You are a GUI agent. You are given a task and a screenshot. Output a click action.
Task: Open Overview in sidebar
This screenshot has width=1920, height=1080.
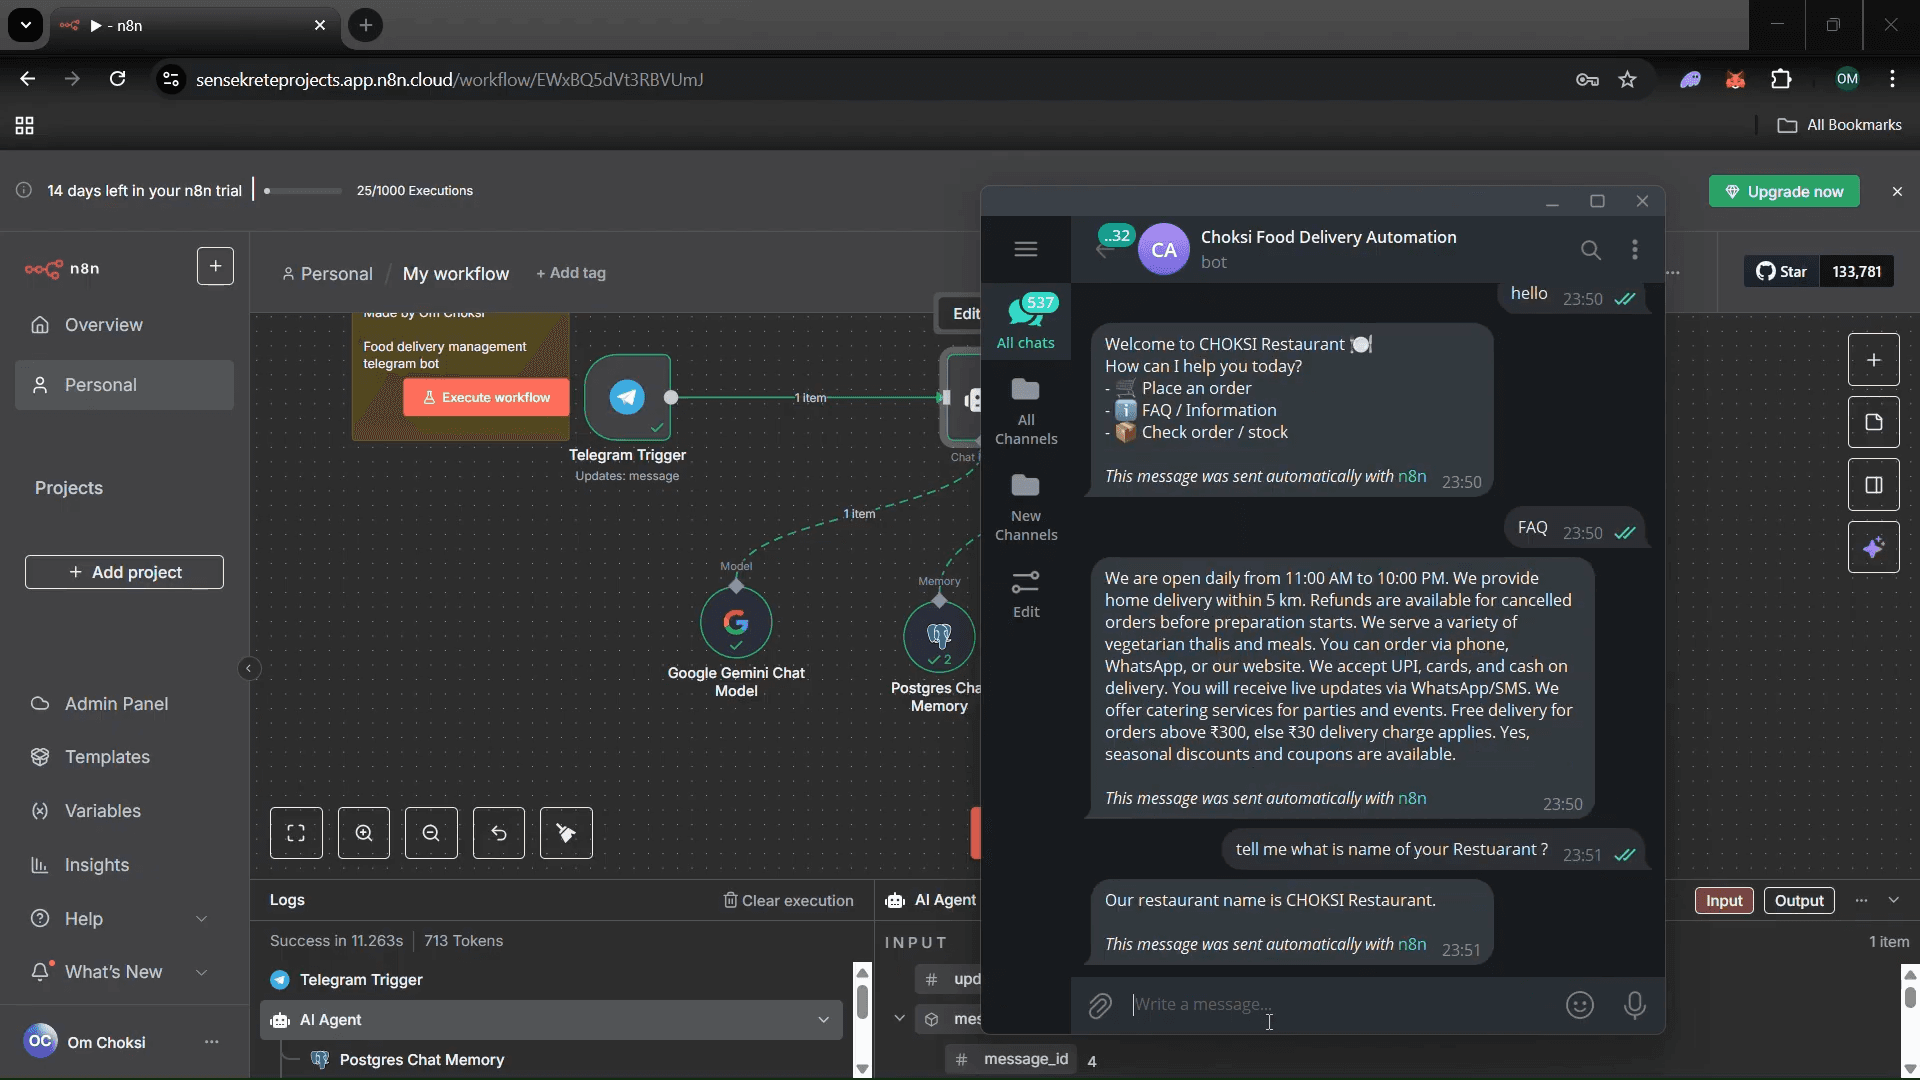124,325
